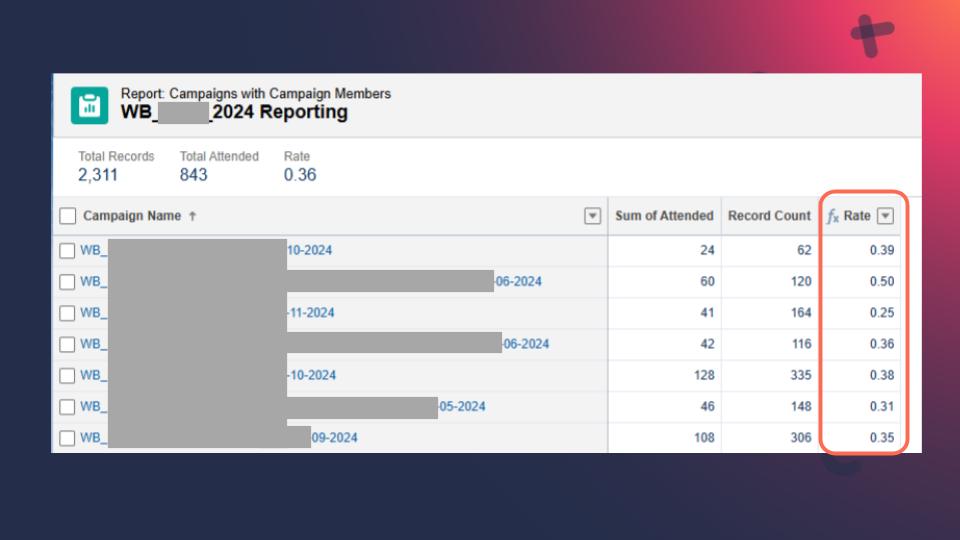The height and width of the screenshot is (540, 960).
Task: Click the Total Records value 2,311
Action: click(98, 175)
